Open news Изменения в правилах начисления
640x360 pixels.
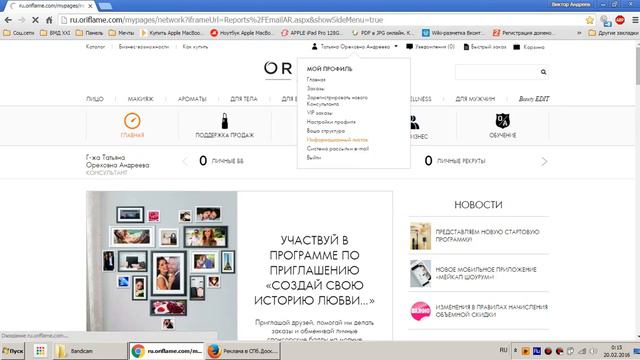pos(491,311)
